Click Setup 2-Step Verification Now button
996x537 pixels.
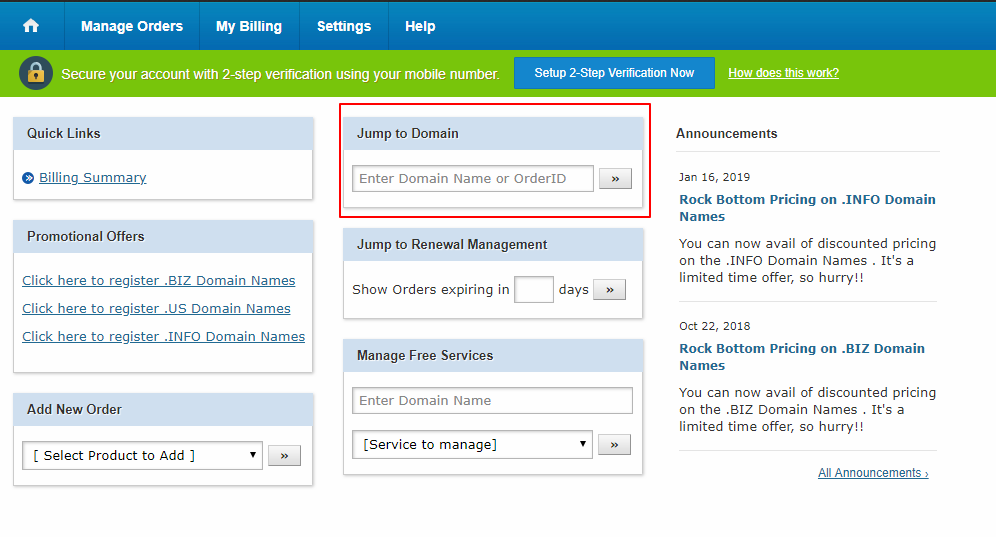point(614,73)
